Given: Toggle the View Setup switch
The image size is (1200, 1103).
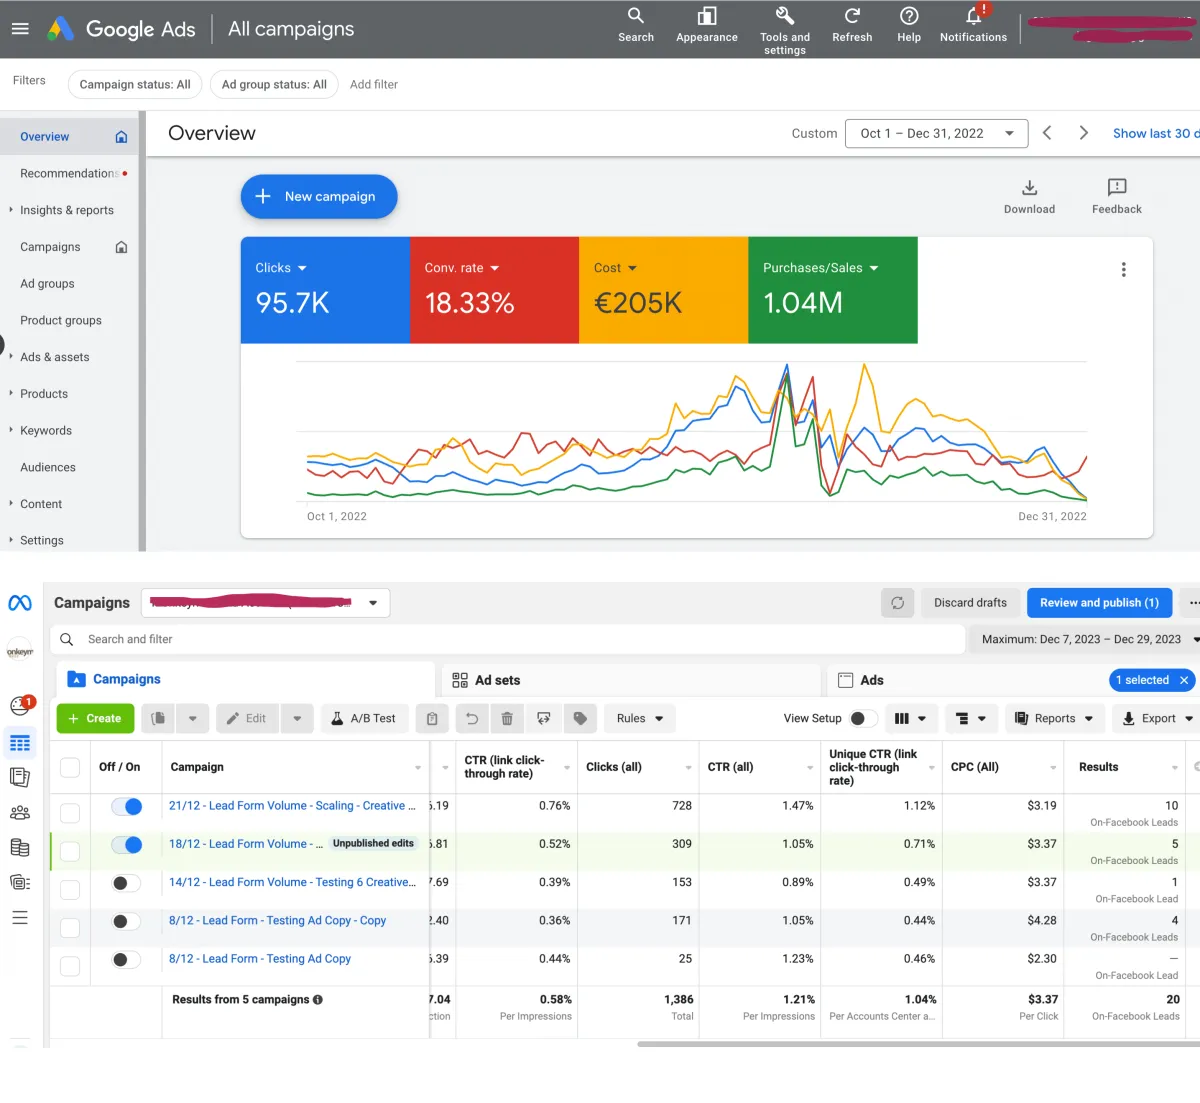Looking at the screenshot, I should tap(863, 718).
